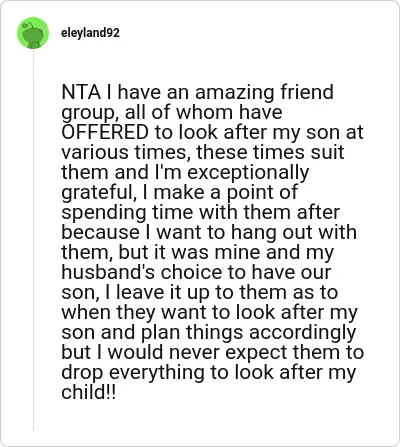
Task: Click the line starting 'them, but it was mine'
Action: (x=197, y=253)
